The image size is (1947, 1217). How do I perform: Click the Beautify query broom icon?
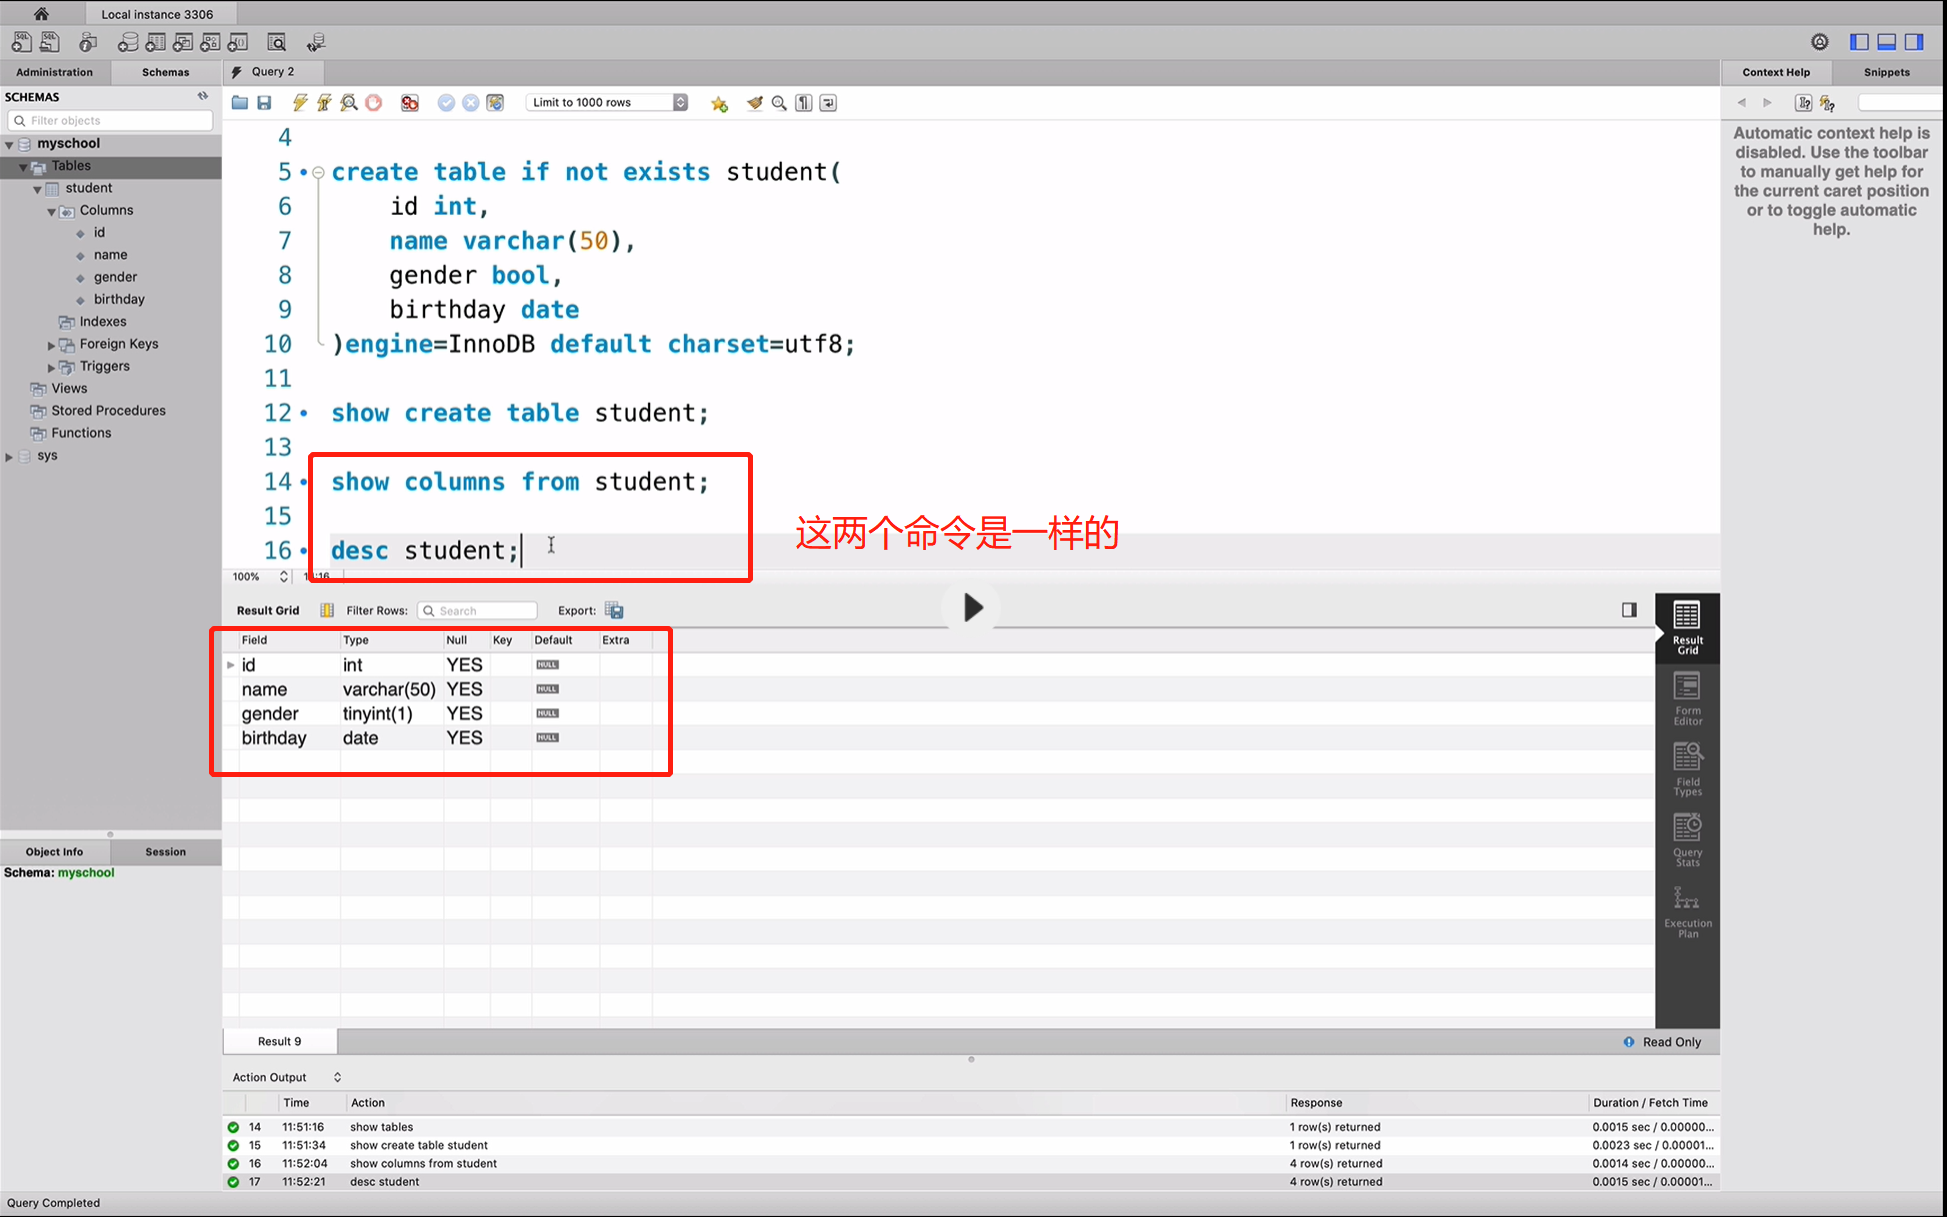[x=754, y=103]
